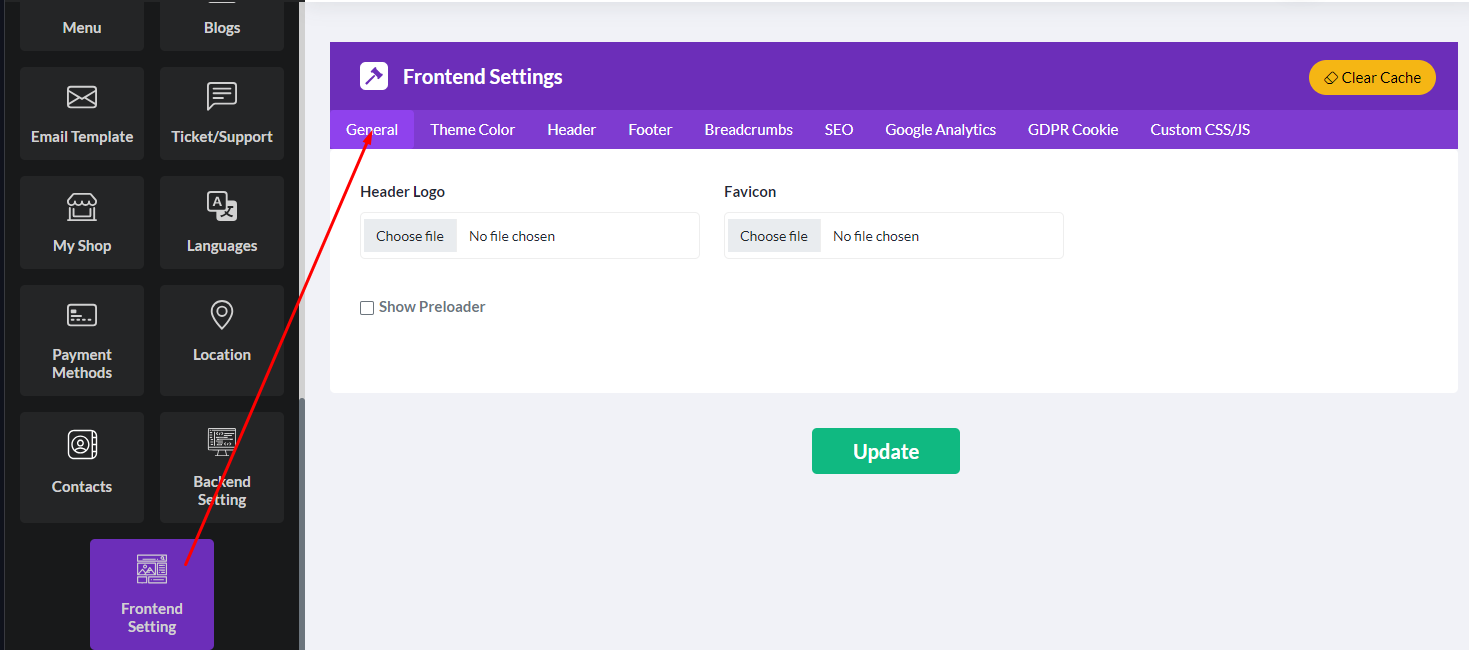Click Choose file for Favicon
This screenshot has width=1469, height=650.
pyautogui.click(x=774, y=236)
